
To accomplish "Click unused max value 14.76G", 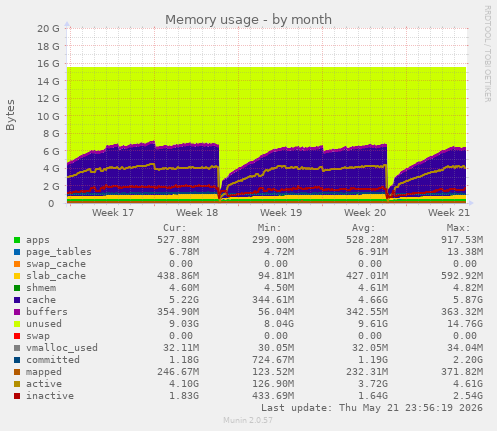I will [x=465, y=324].
